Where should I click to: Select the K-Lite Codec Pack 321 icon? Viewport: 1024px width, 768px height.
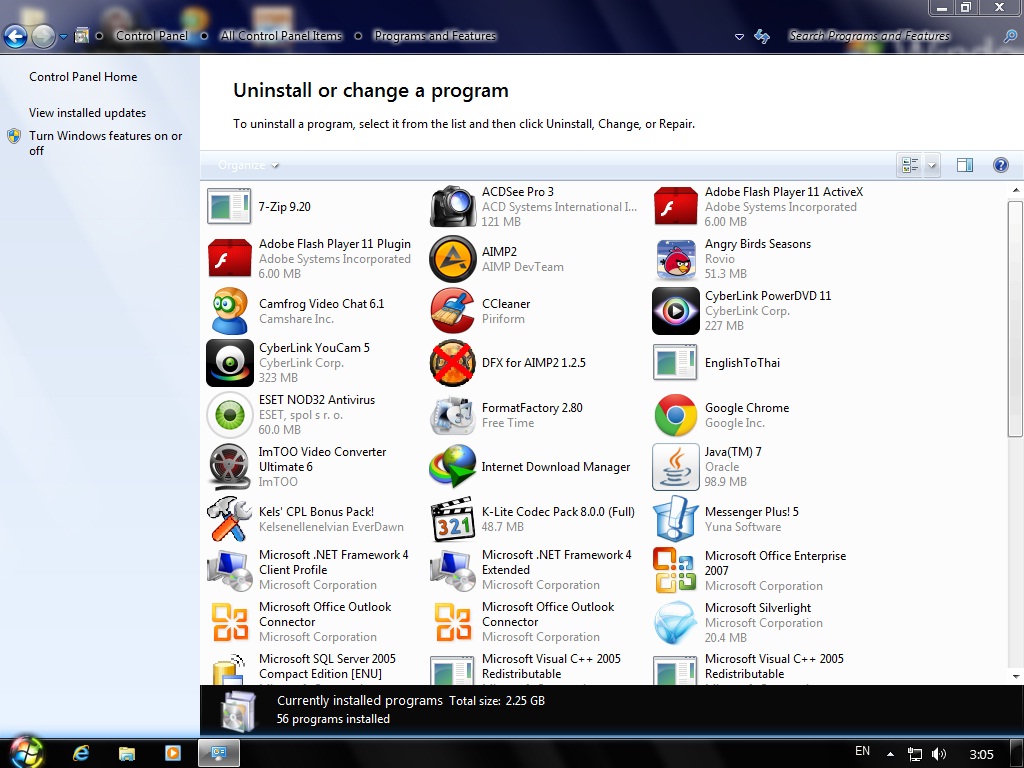pyautogui.click(x=453, y=519)
